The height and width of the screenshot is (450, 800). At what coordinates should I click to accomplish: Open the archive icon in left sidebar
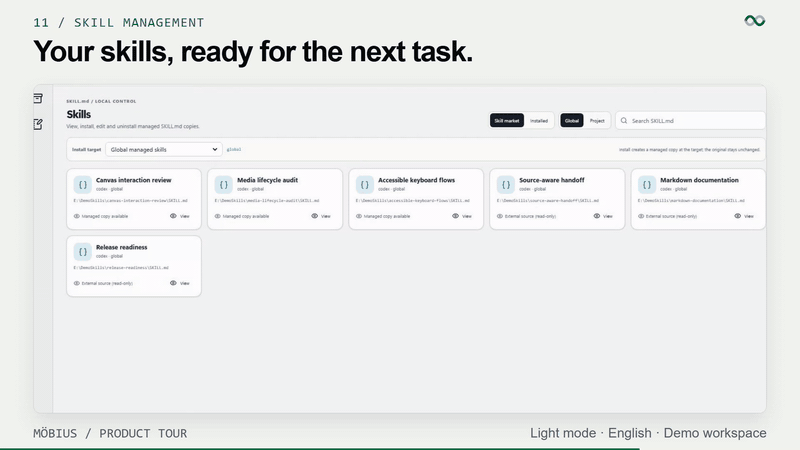pos(38,98)
